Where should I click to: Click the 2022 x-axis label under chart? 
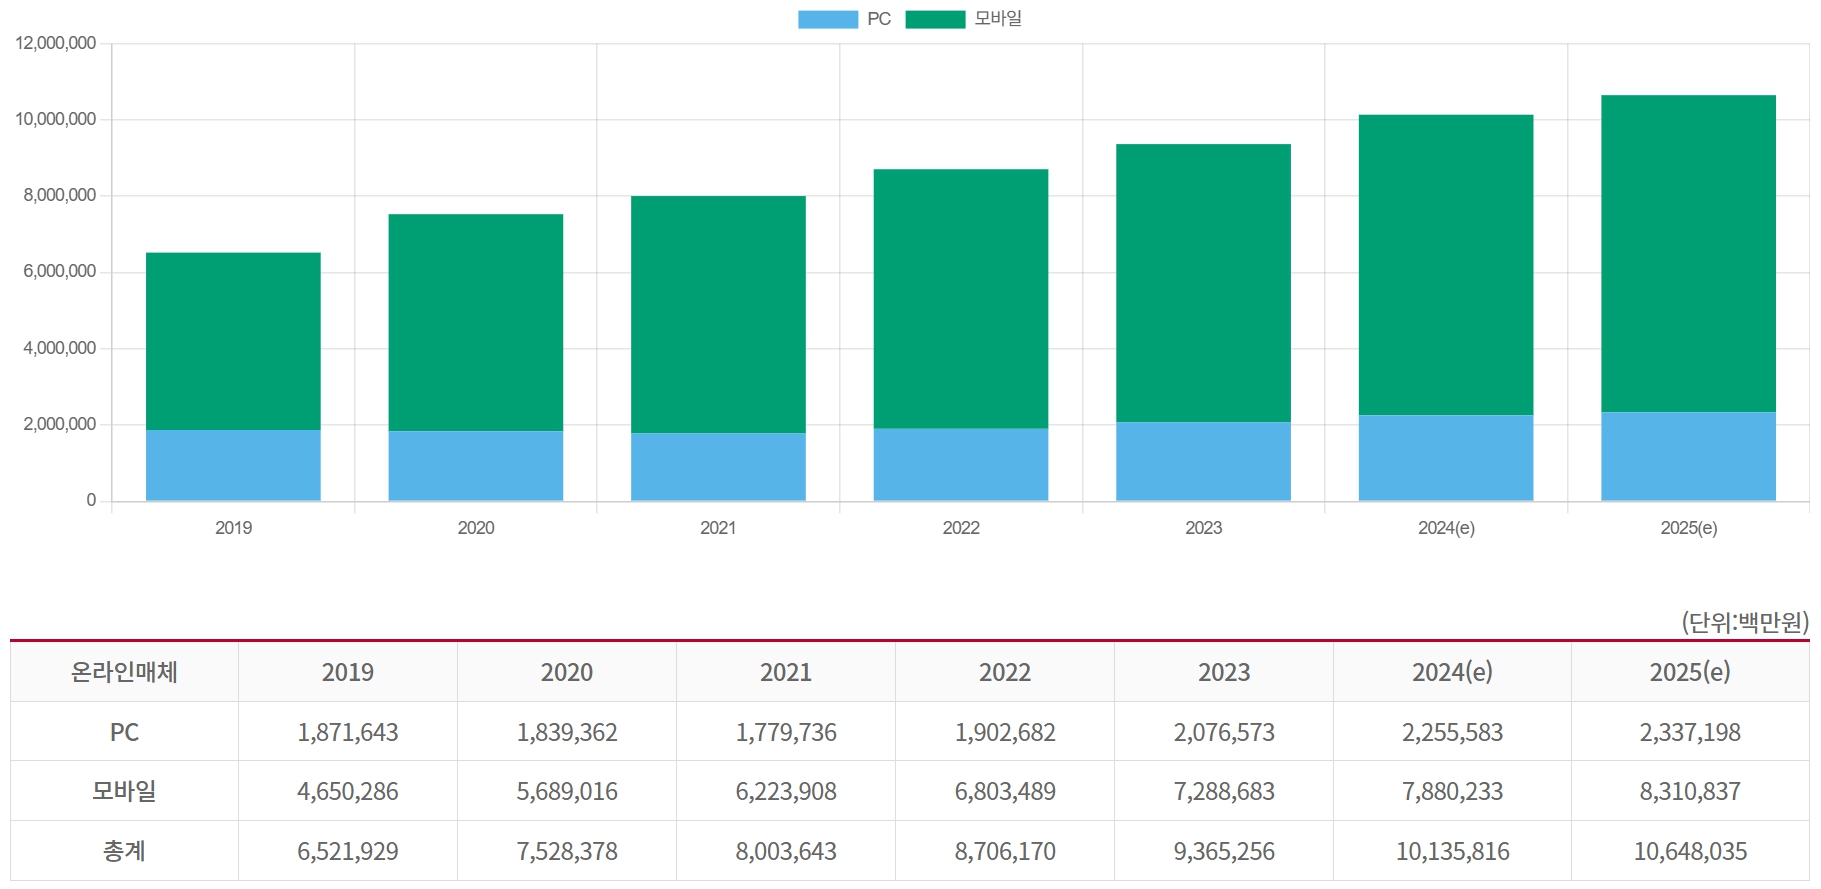click(x=961, y=528)
